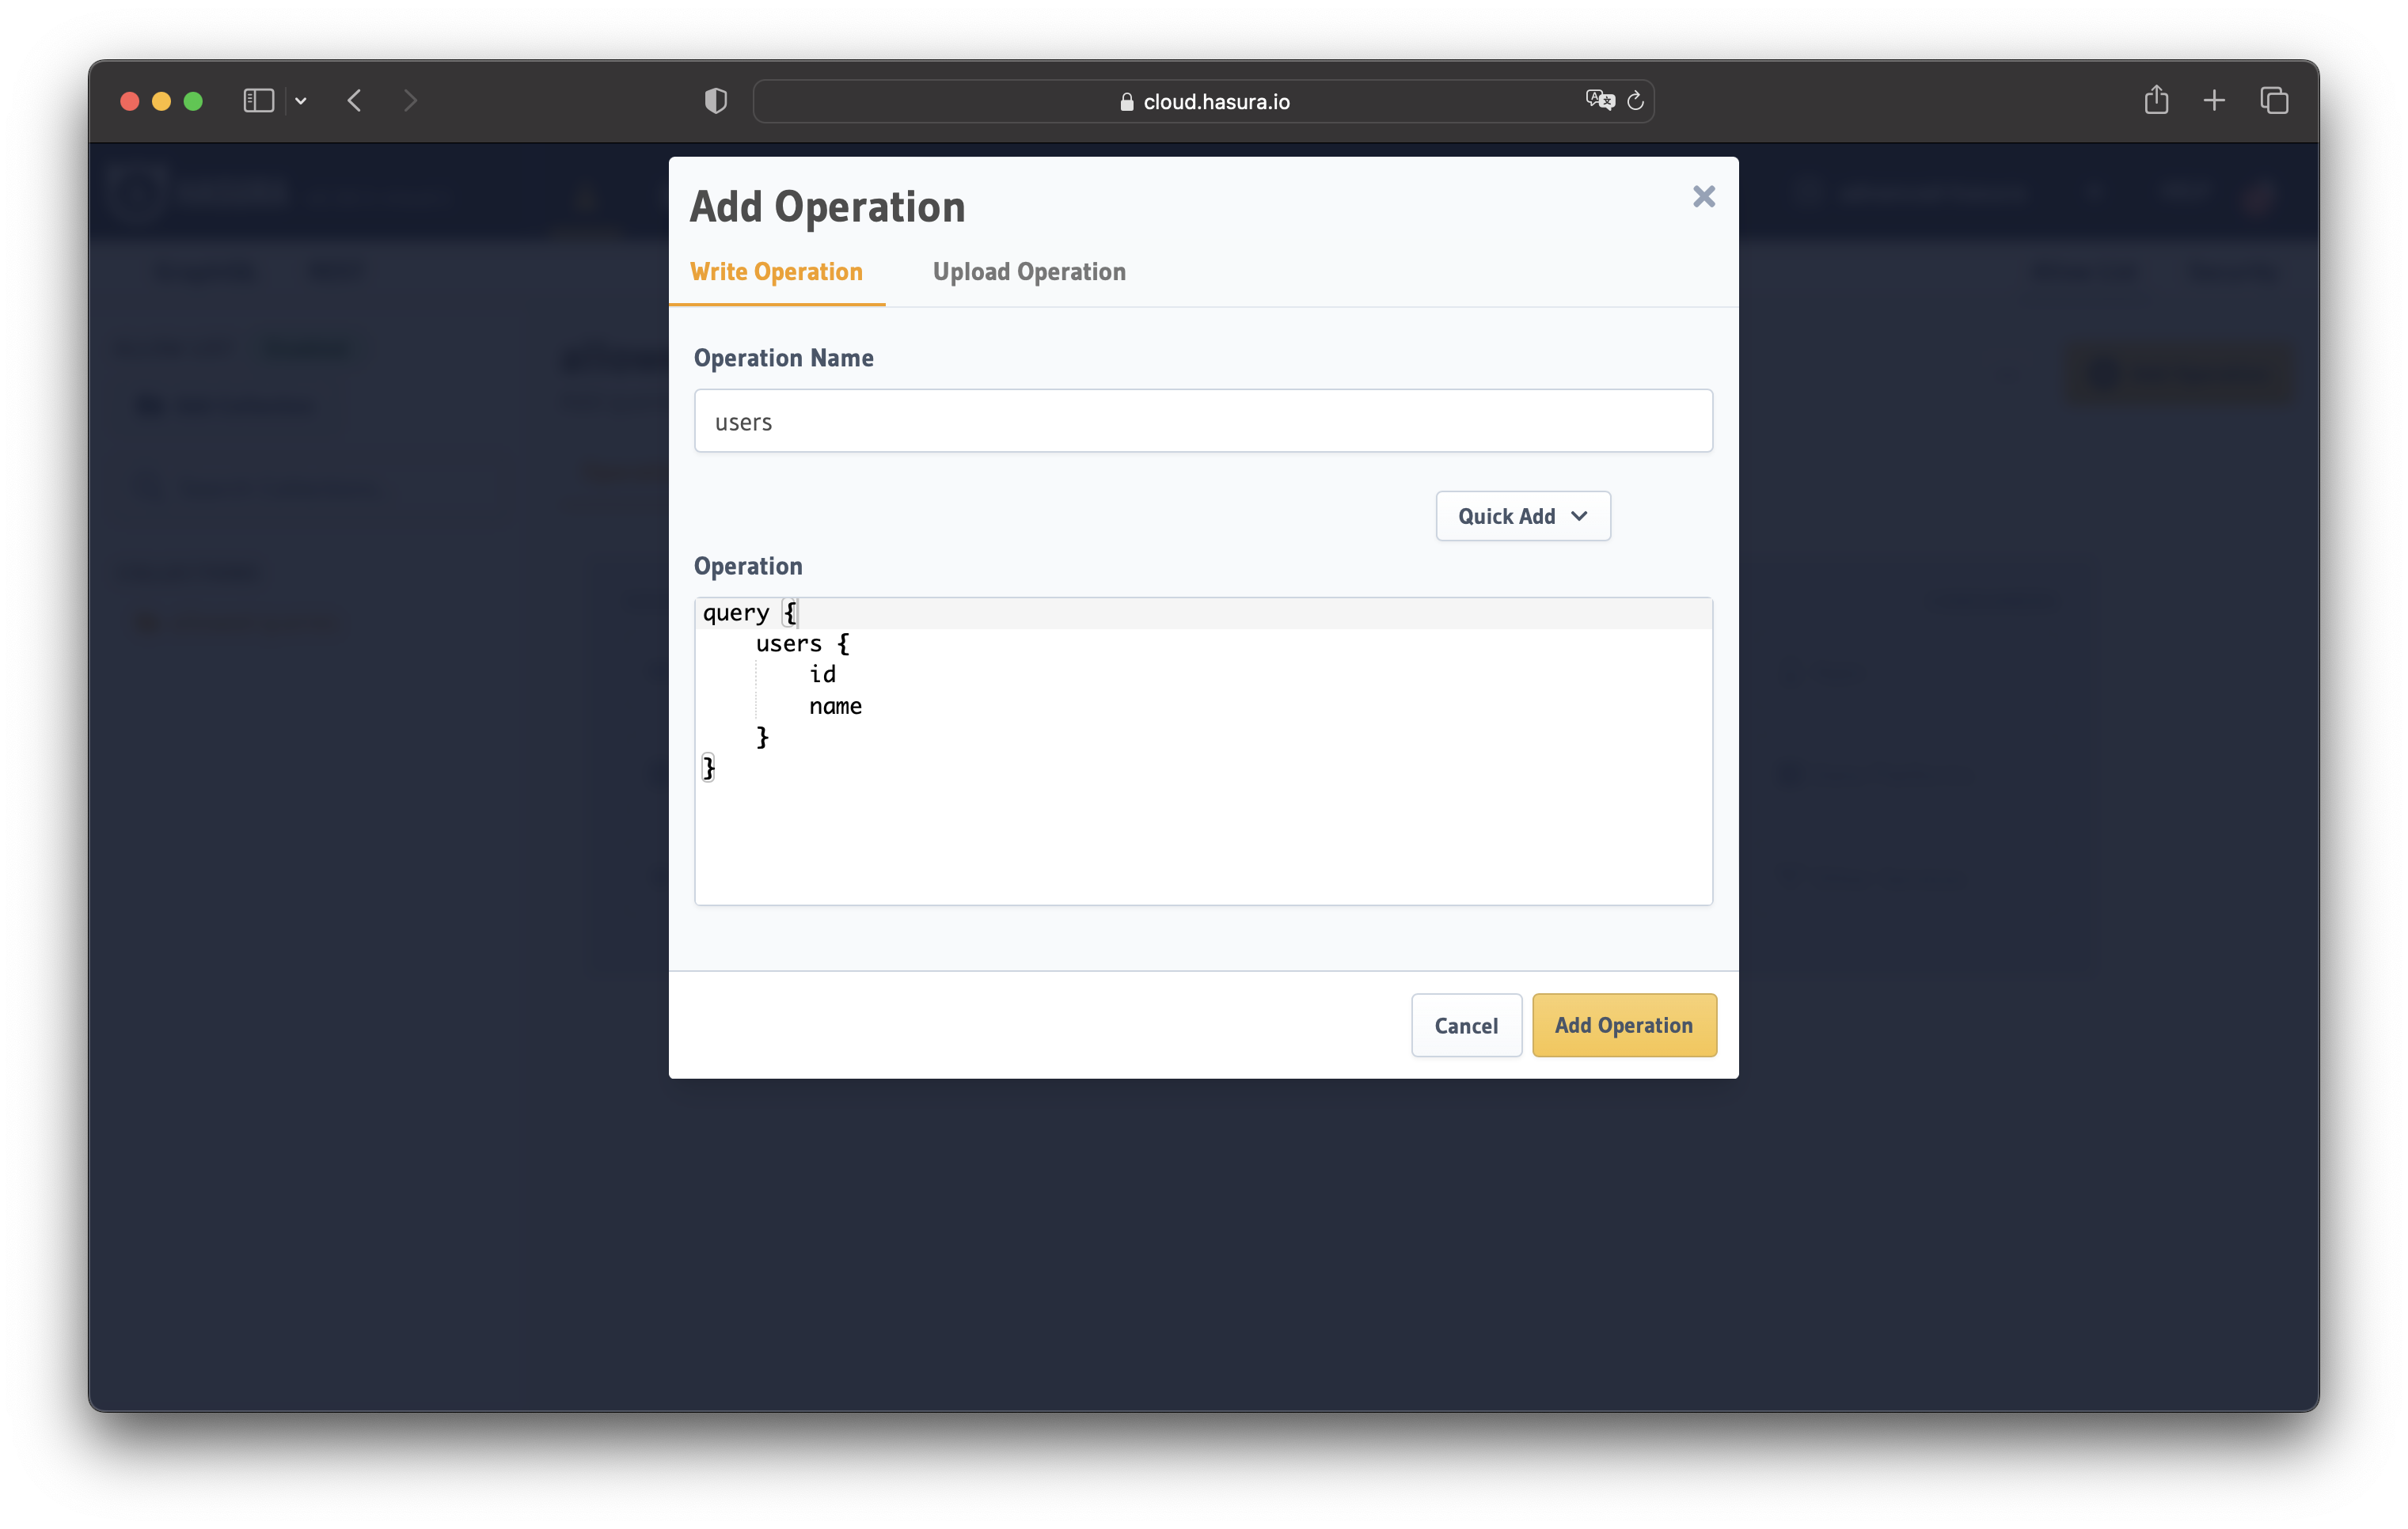This screenshot has width=2408, height=1529.
Task: Click the close X icon on dialog
Action: pos(1703,195)
